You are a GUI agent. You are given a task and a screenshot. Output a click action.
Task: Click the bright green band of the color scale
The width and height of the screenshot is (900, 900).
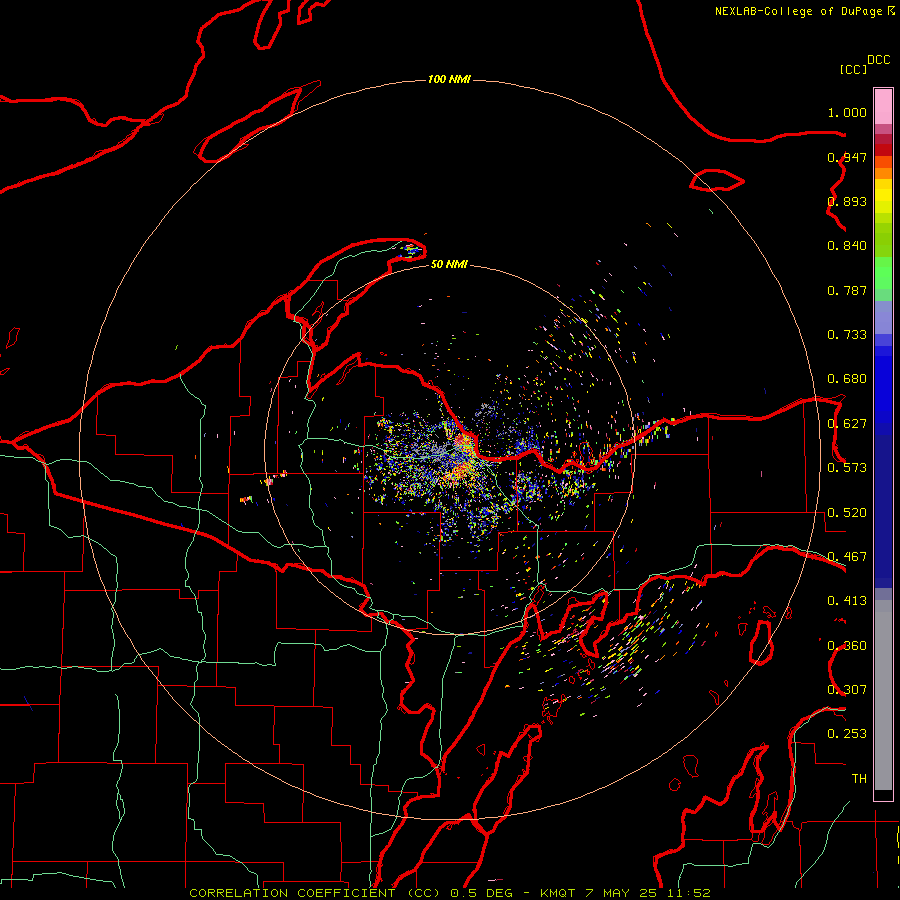click(883, 273)
